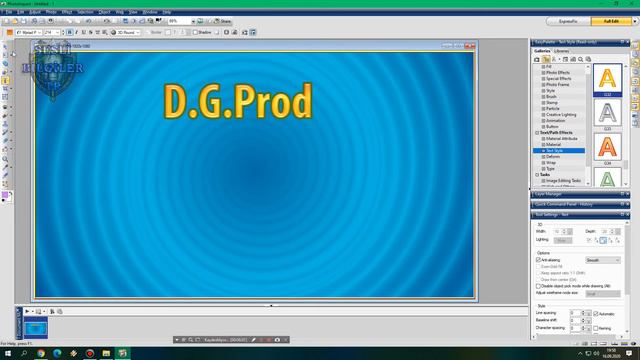Screen dimensions: 640x360
Task: Toggle Bold text formatting
Action: point(69,32)
